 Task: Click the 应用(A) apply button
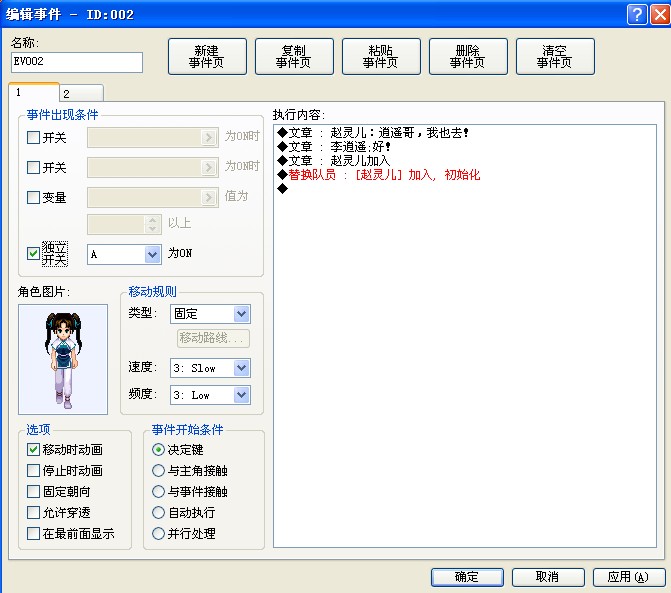tap(629, 577)
